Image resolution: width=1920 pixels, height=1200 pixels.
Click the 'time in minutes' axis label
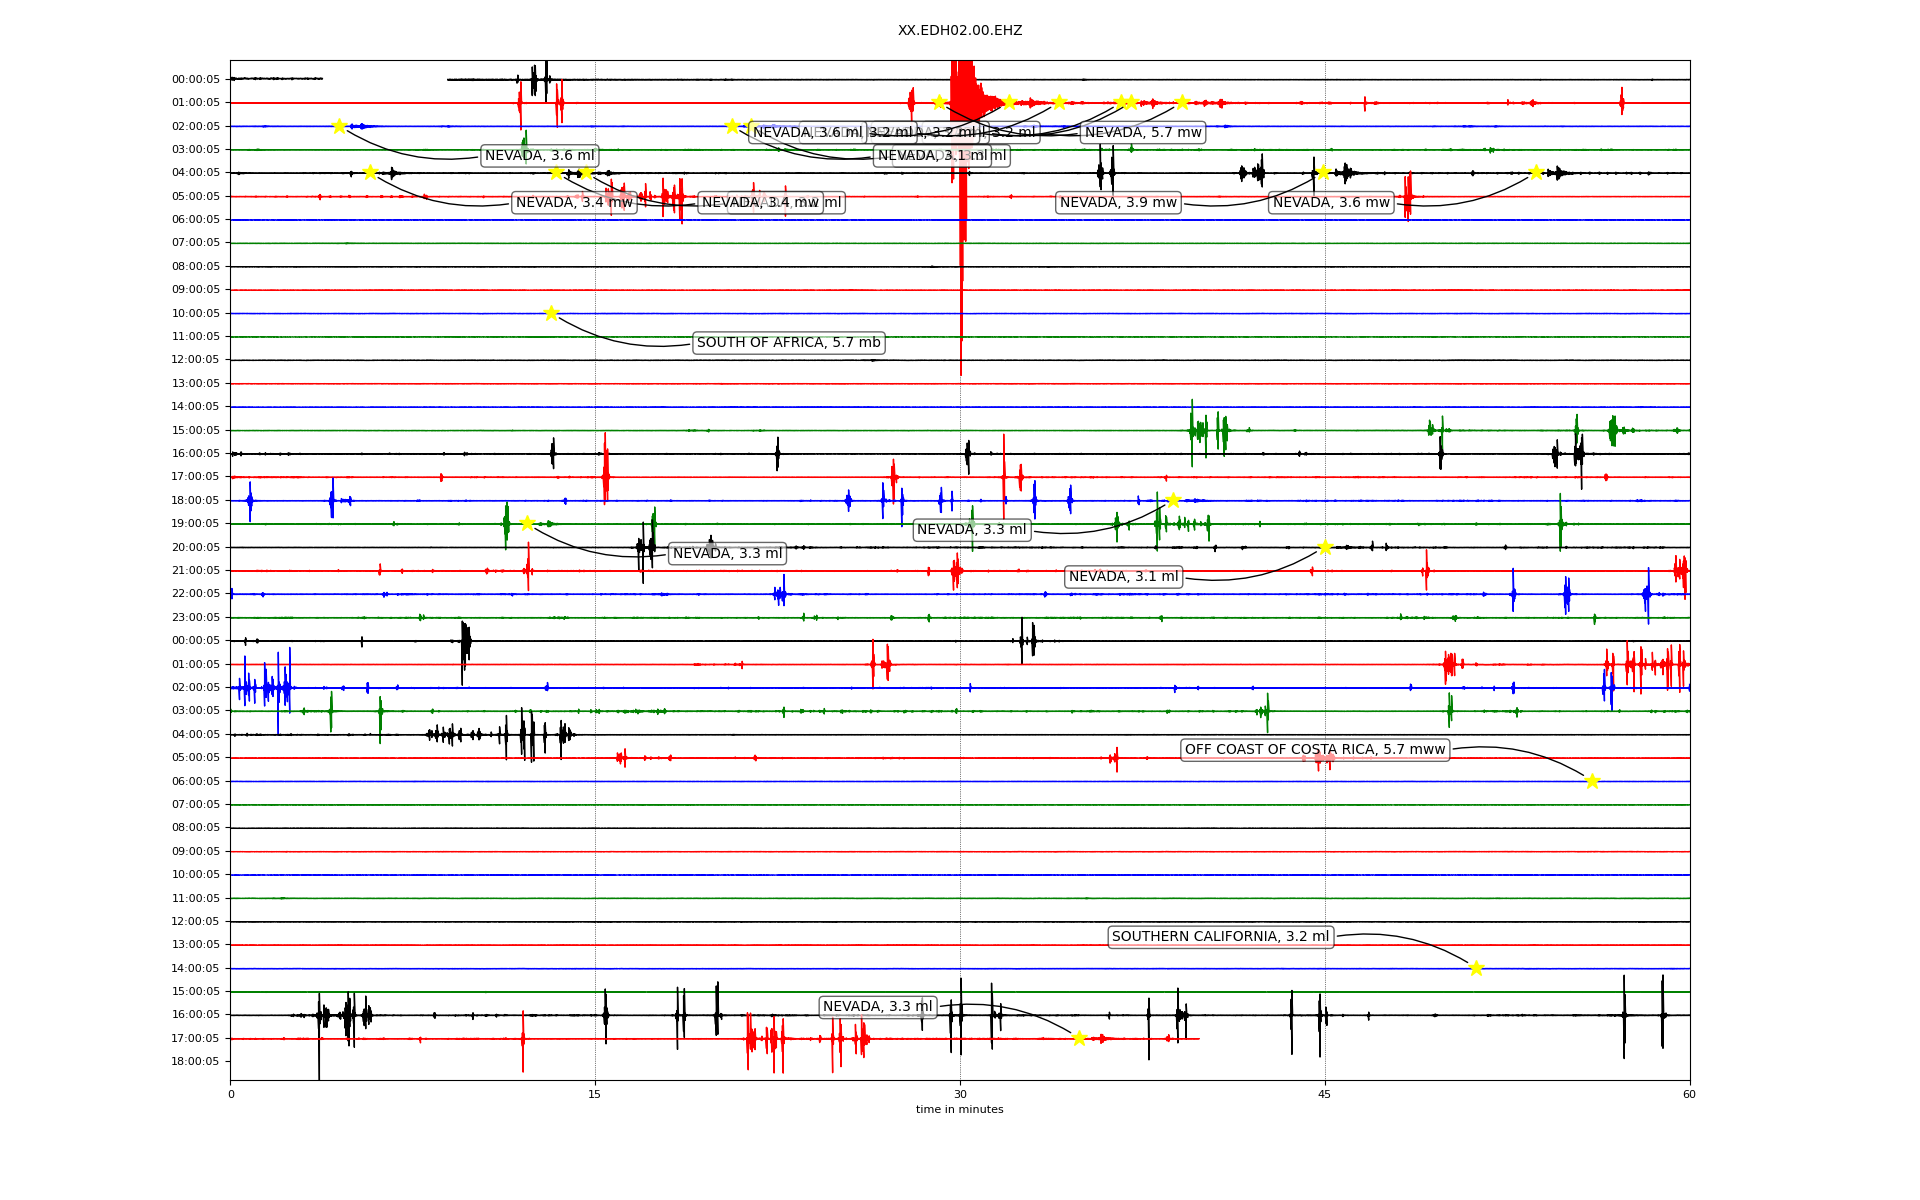pyautogui.click(x=959, y=1109)
